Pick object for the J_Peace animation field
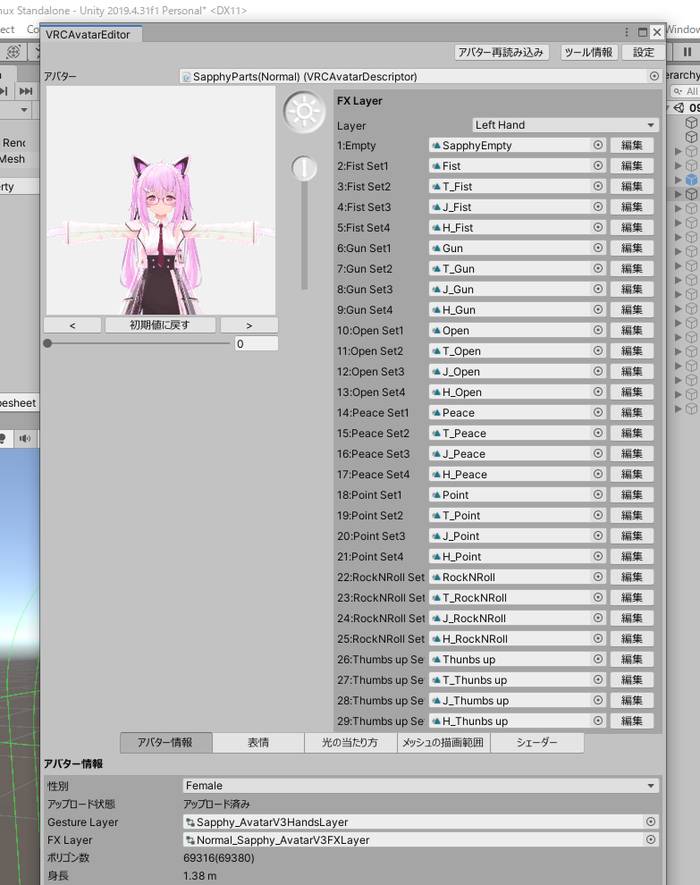This screenshot has height=885, width=700. point(598,454)
